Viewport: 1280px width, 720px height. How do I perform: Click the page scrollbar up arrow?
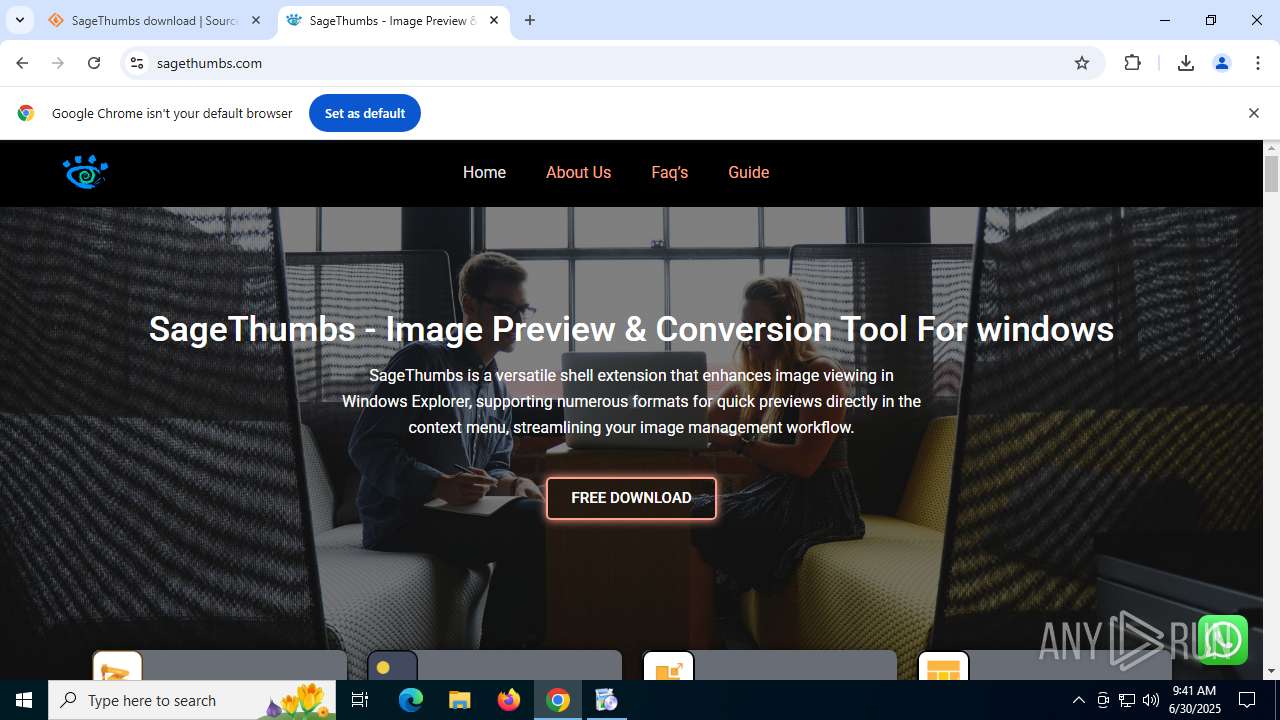coord(1271,148)
